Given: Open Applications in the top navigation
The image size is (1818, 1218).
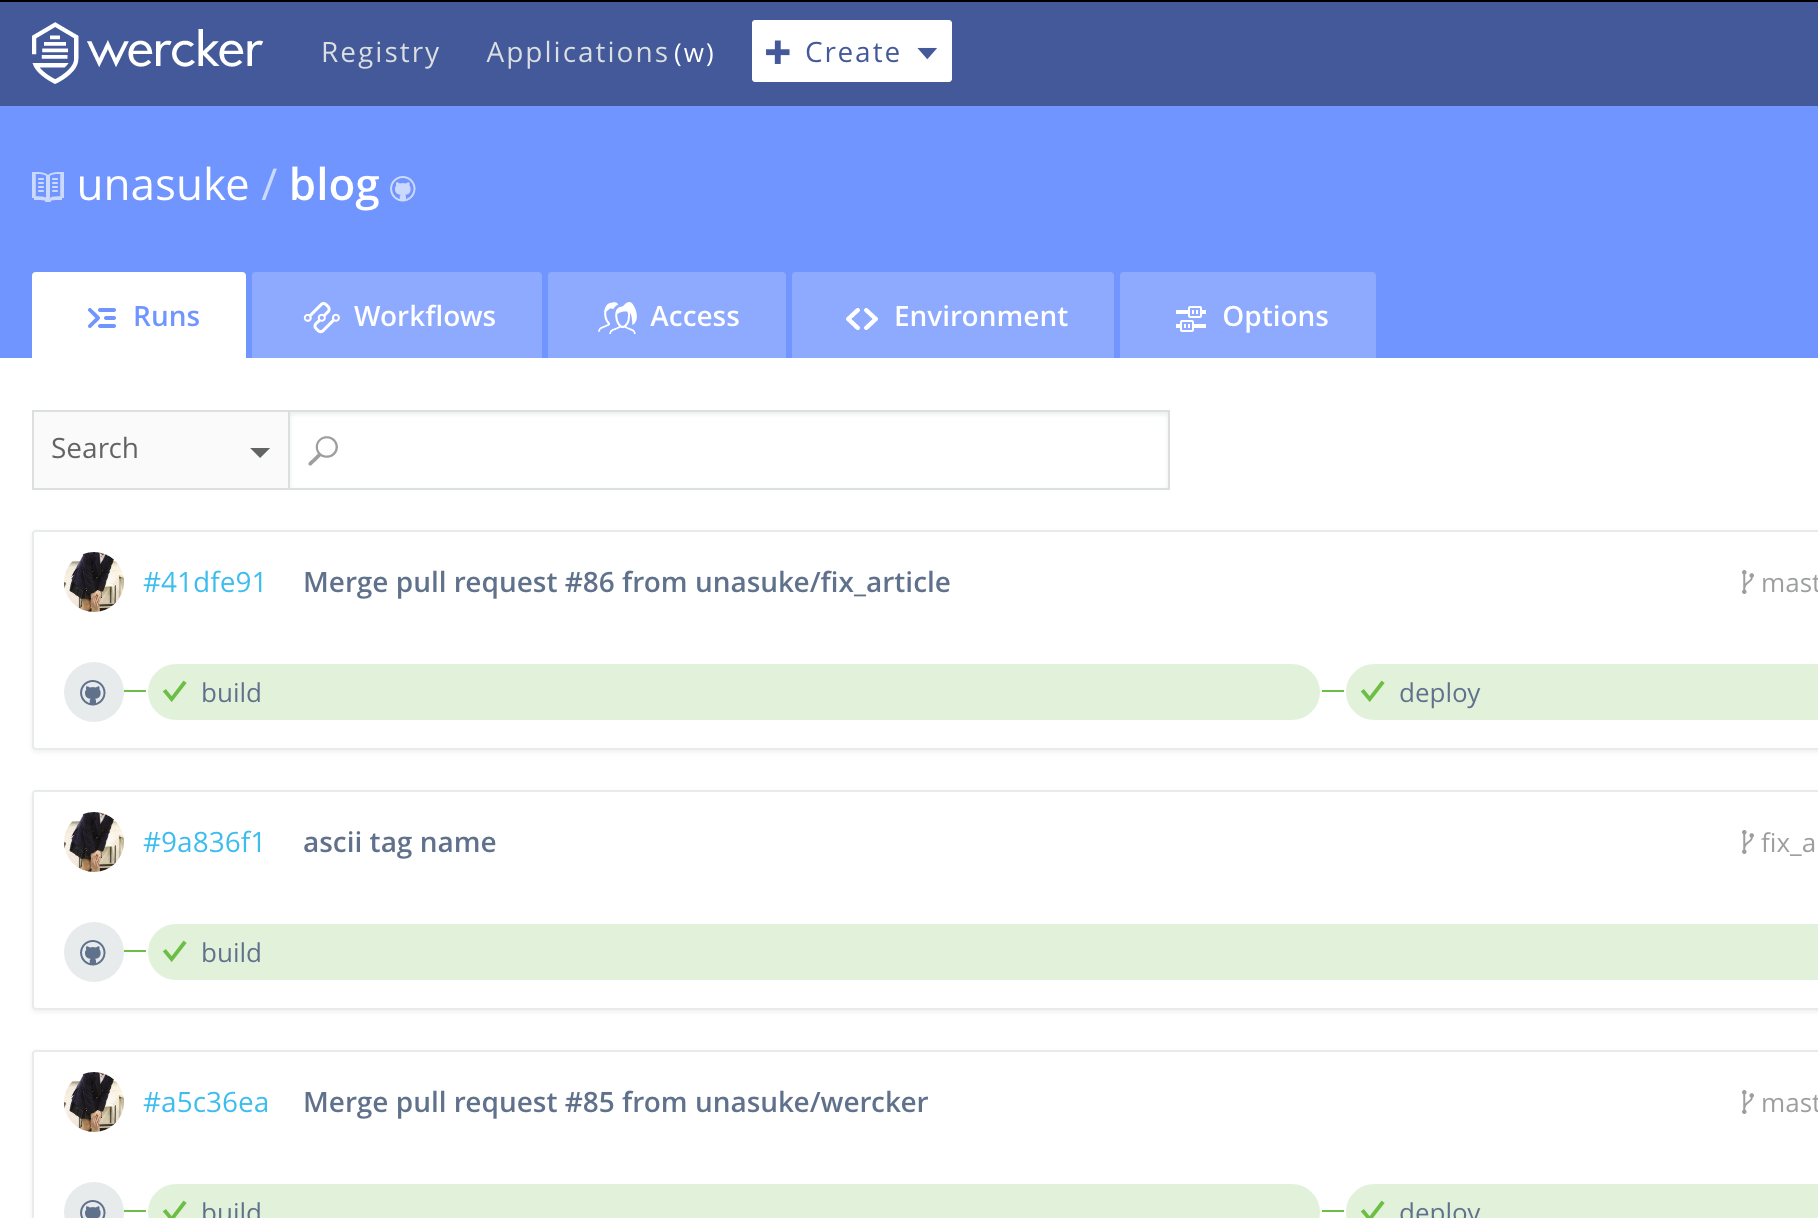Looking at the screenshot, I should [x=600, y=52].
